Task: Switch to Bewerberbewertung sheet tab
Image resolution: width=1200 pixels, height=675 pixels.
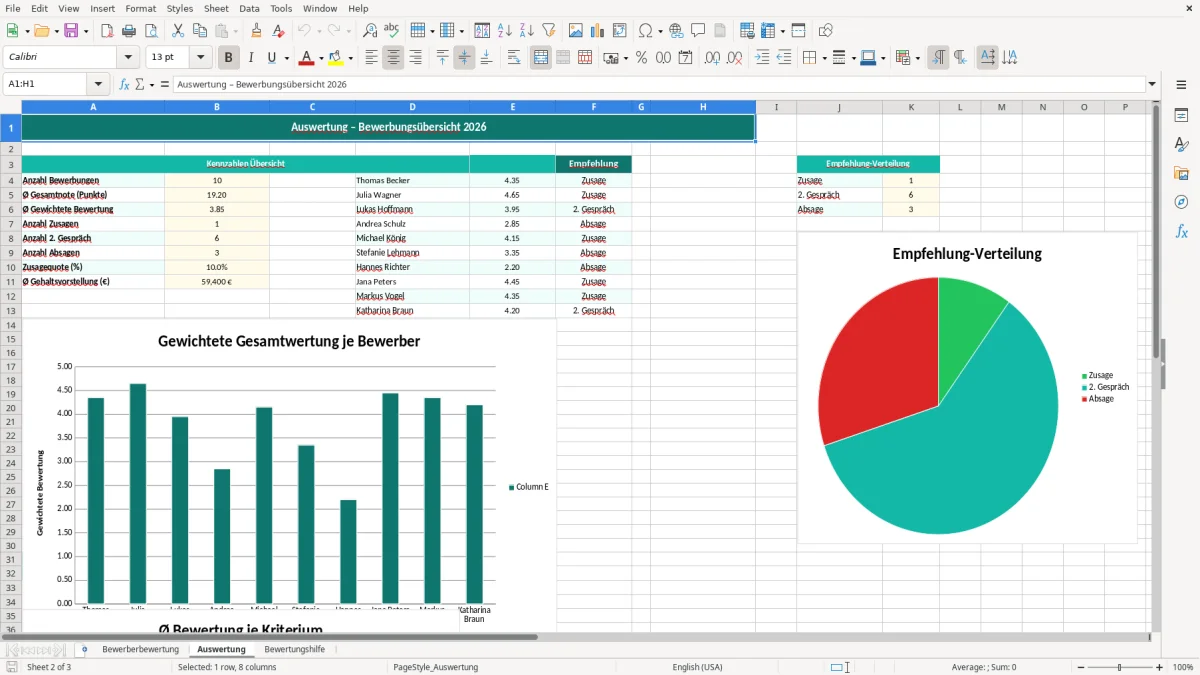Action: 140,649
